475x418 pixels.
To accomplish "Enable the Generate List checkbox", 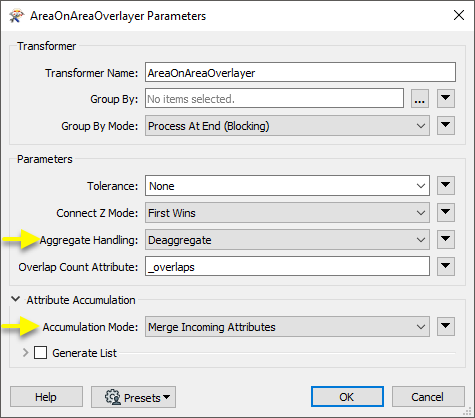I will click(x=40, y=353).
